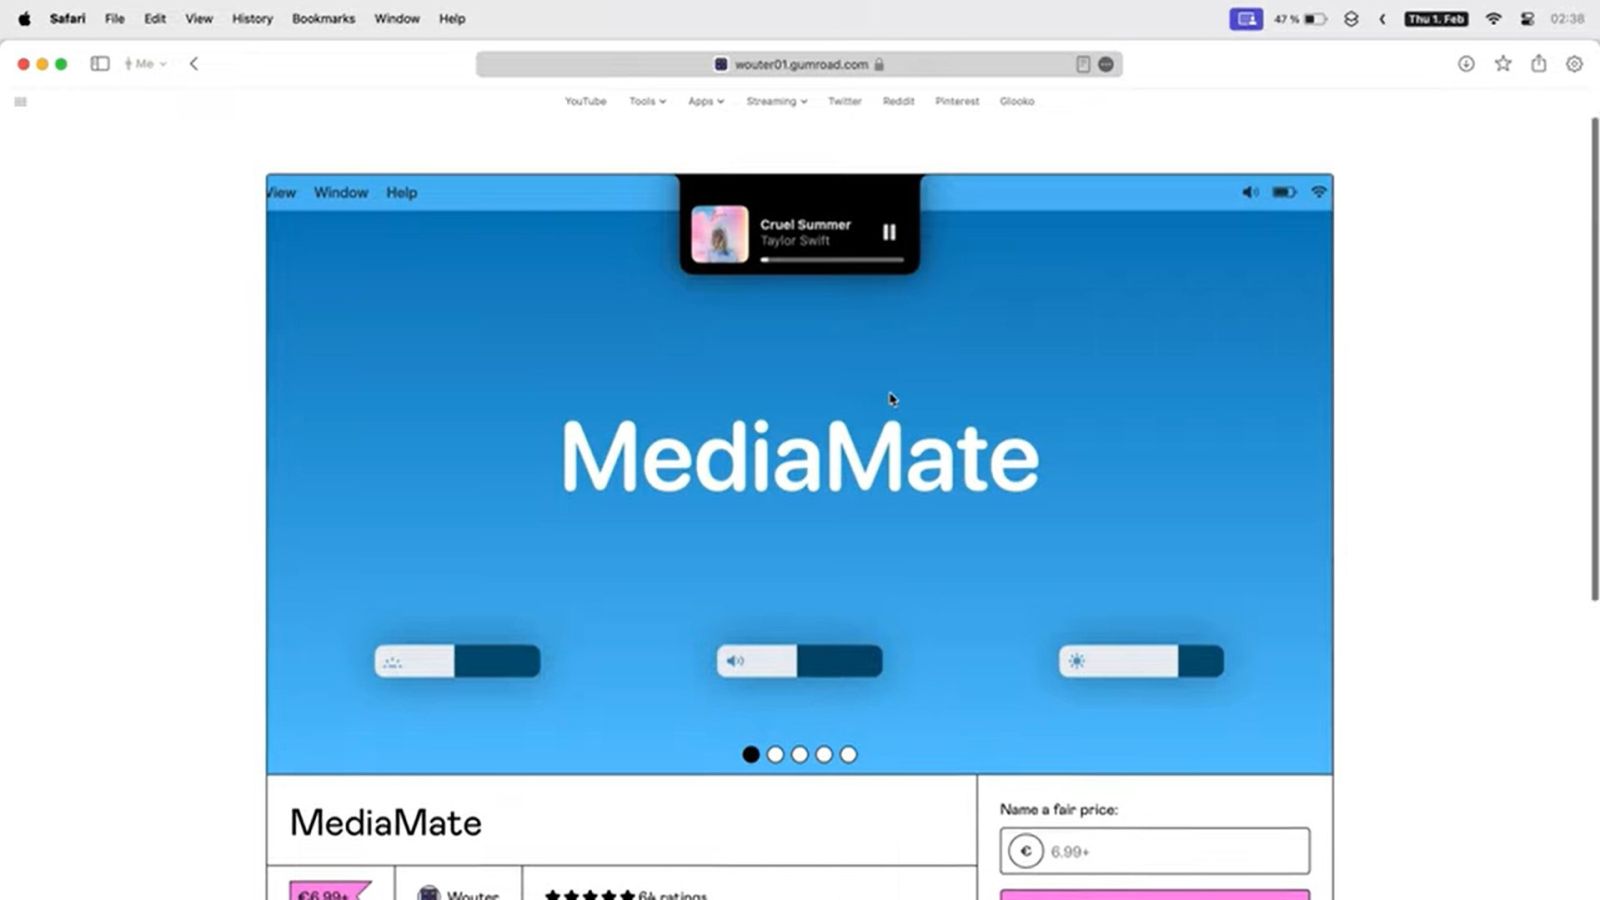Click the Name a fair price label
This screenshot has width=1600, height=900.
[x=1059, y=809]
